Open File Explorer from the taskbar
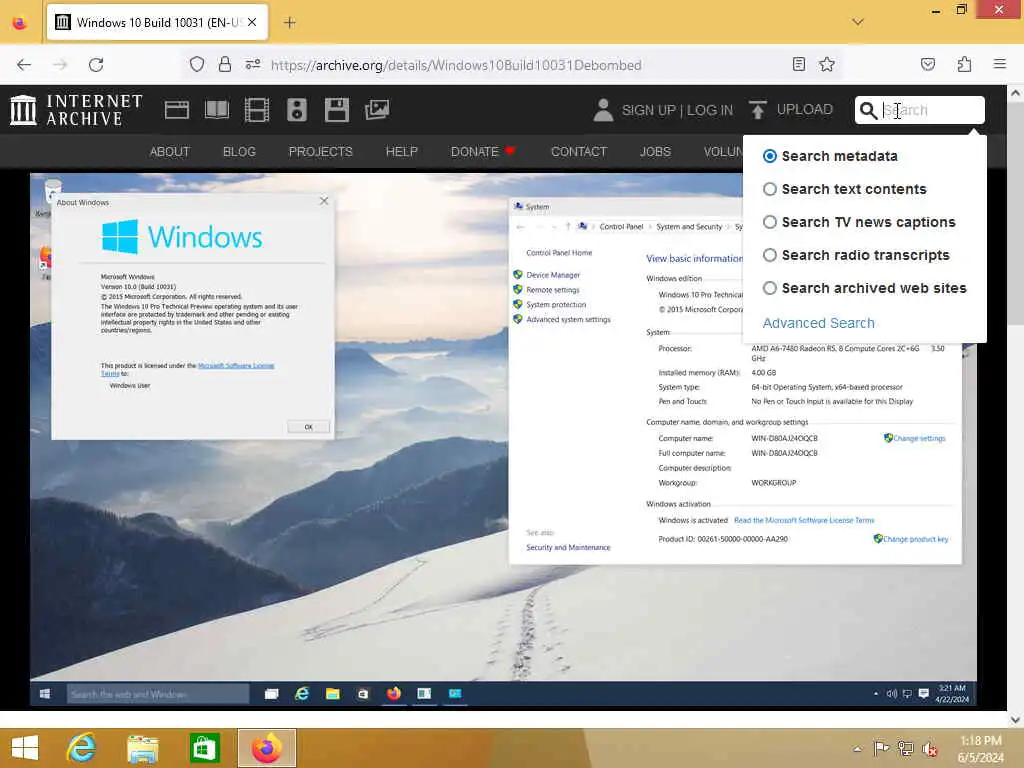Viewport: 1024px width, 768px height. tap(143, 748)
